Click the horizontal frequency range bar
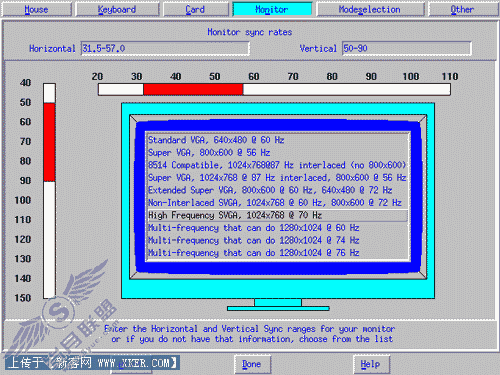This screenshot has width=500, height=375. (274, 89)
